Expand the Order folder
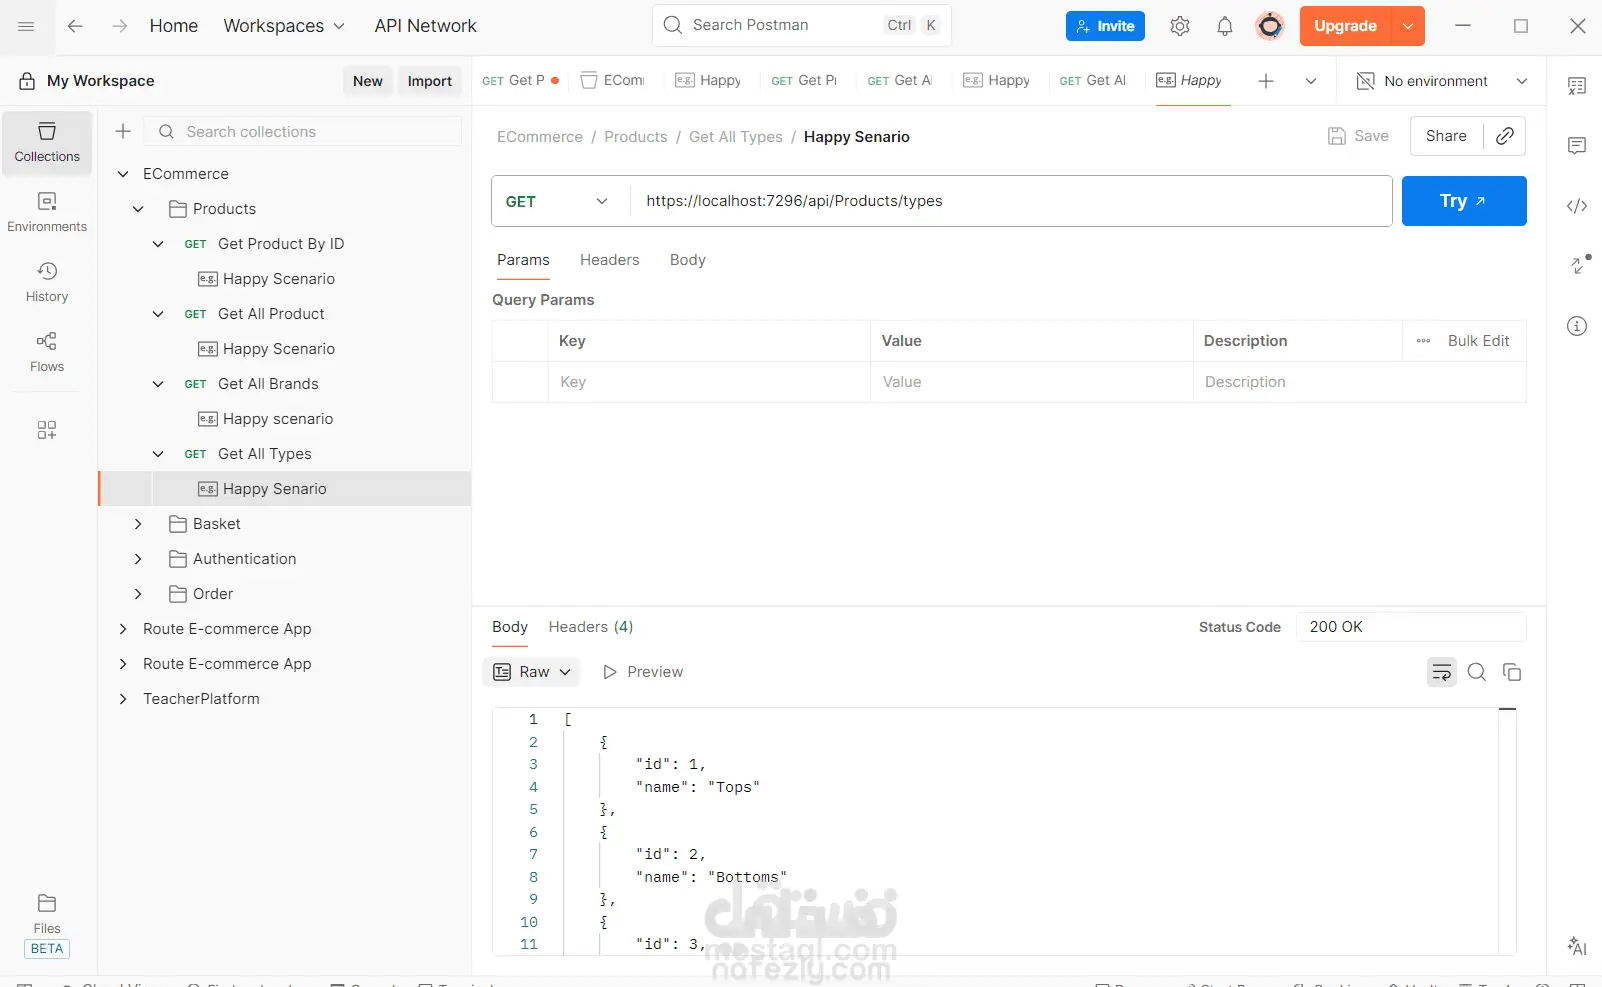 pyautogui.click(x=138, y=594)
